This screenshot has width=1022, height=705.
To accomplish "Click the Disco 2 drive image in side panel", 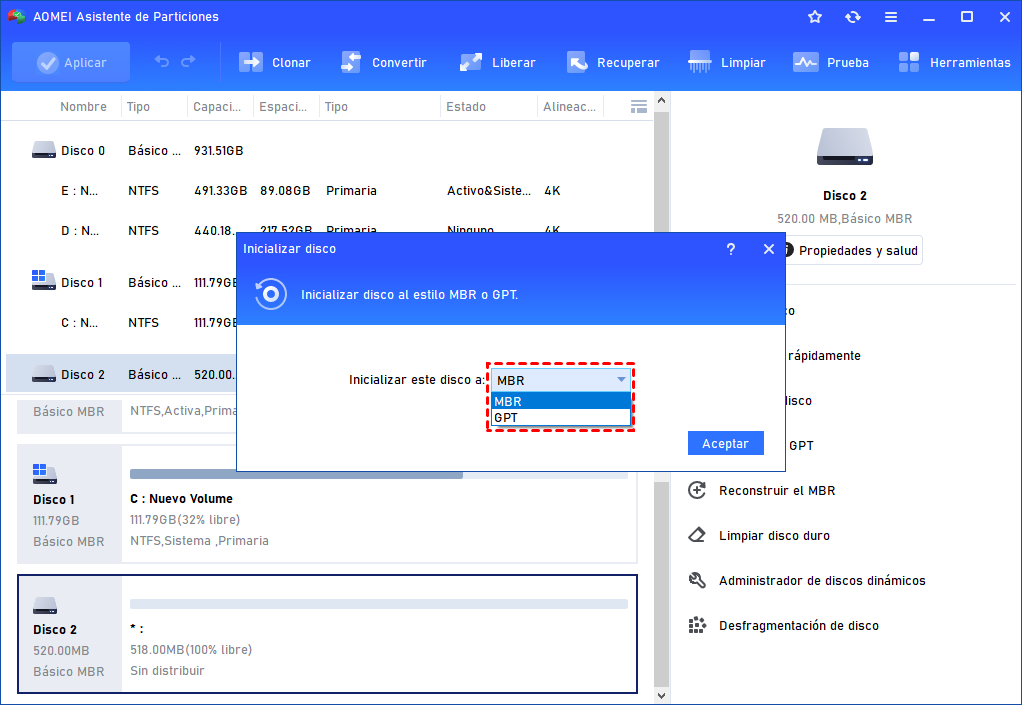I will point(845,147).
